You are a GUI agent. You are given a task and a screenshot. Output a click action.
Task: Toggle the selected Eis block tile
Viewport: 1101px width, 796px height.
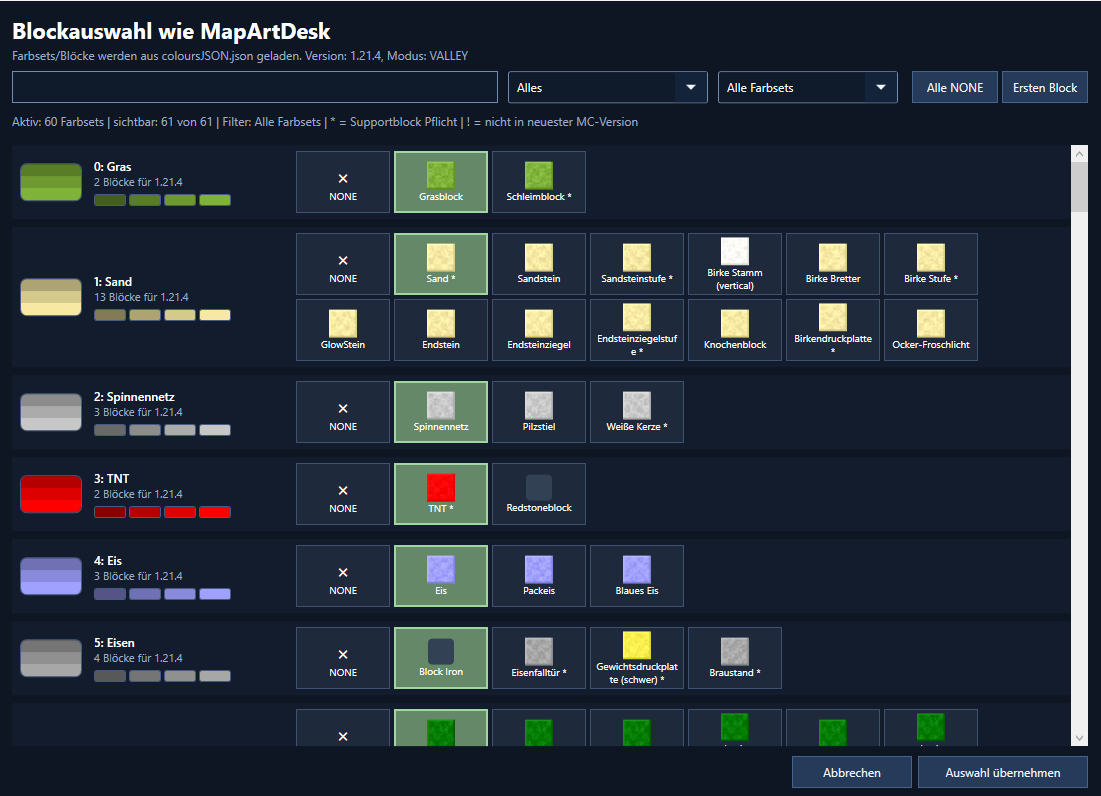pyautogui.click(x=441, y=576)
